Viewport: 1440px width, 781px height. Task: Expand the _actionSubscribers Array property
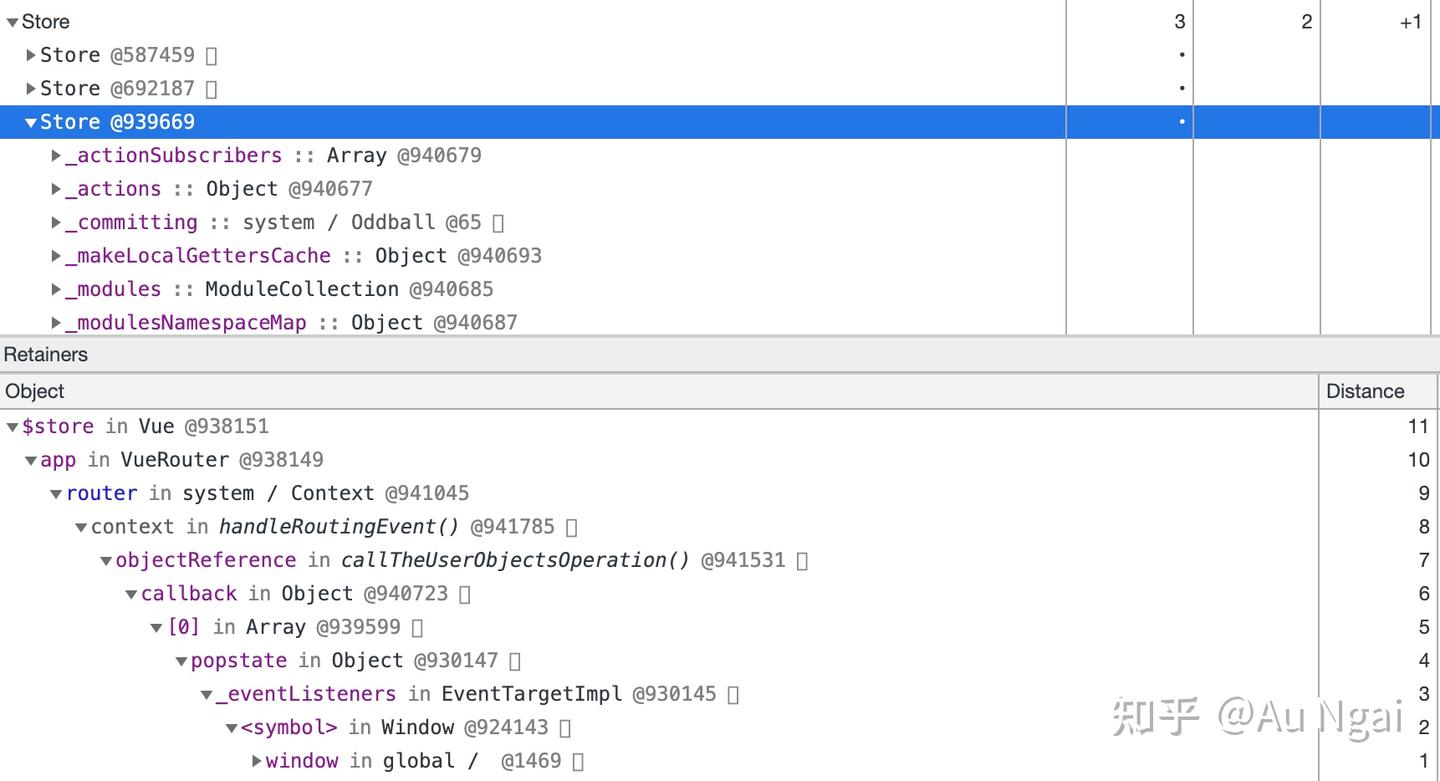pos(57,155)
